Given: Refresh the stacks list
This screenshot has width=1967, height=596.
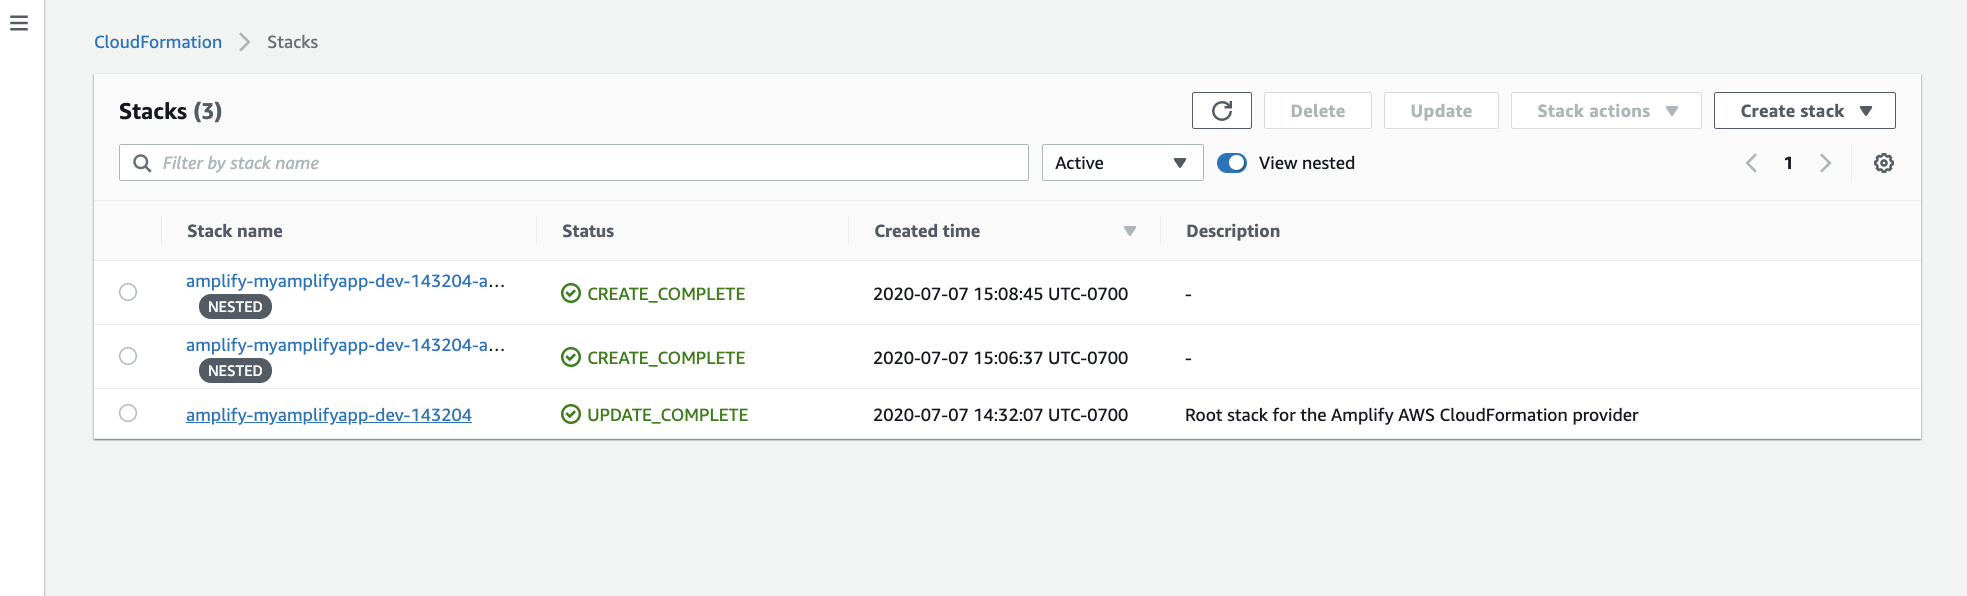Looking at the screenshot, I should click(x=1221, y=111).
